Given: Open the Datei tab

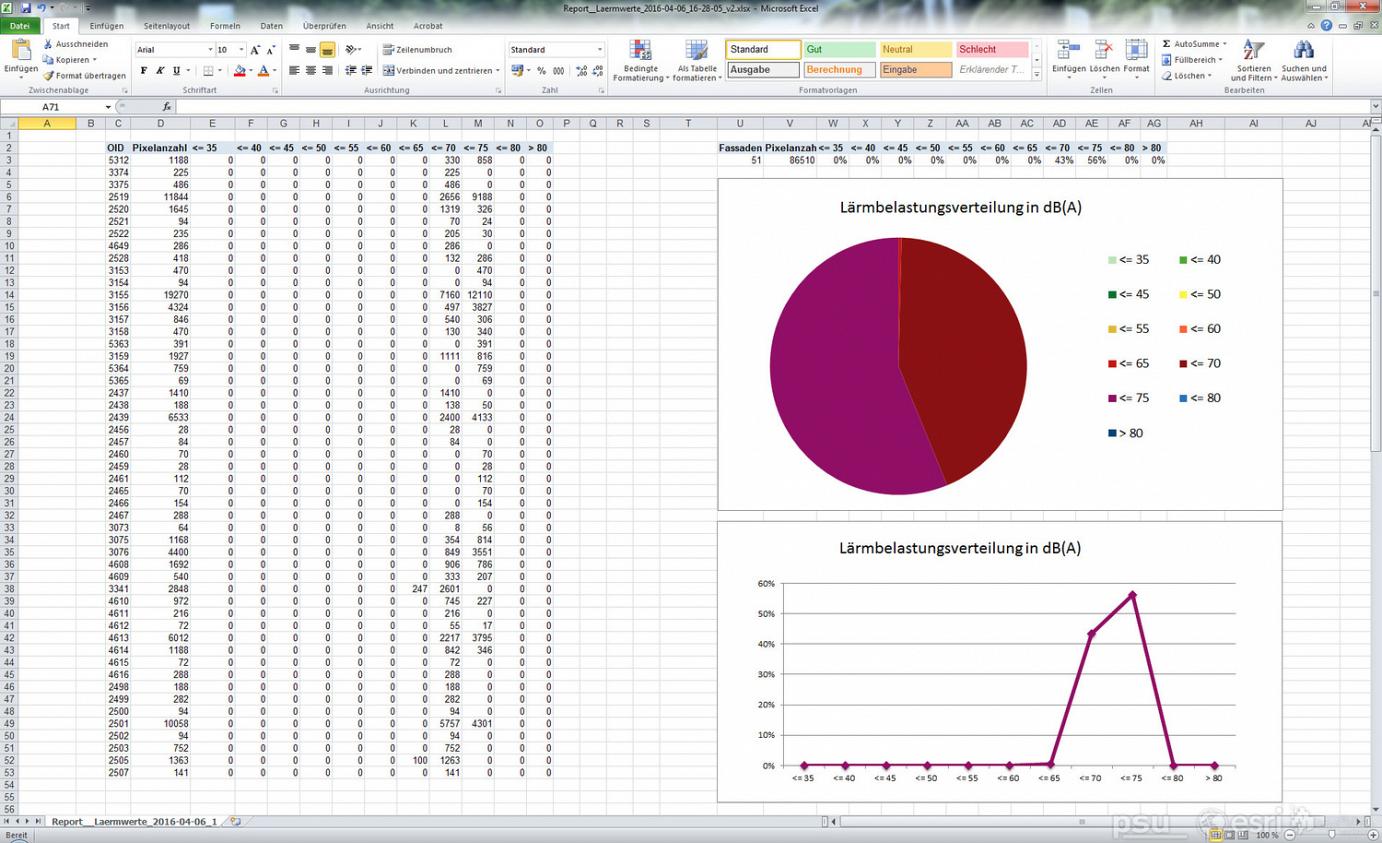Looking at the screenshot, I should (20, 26).
